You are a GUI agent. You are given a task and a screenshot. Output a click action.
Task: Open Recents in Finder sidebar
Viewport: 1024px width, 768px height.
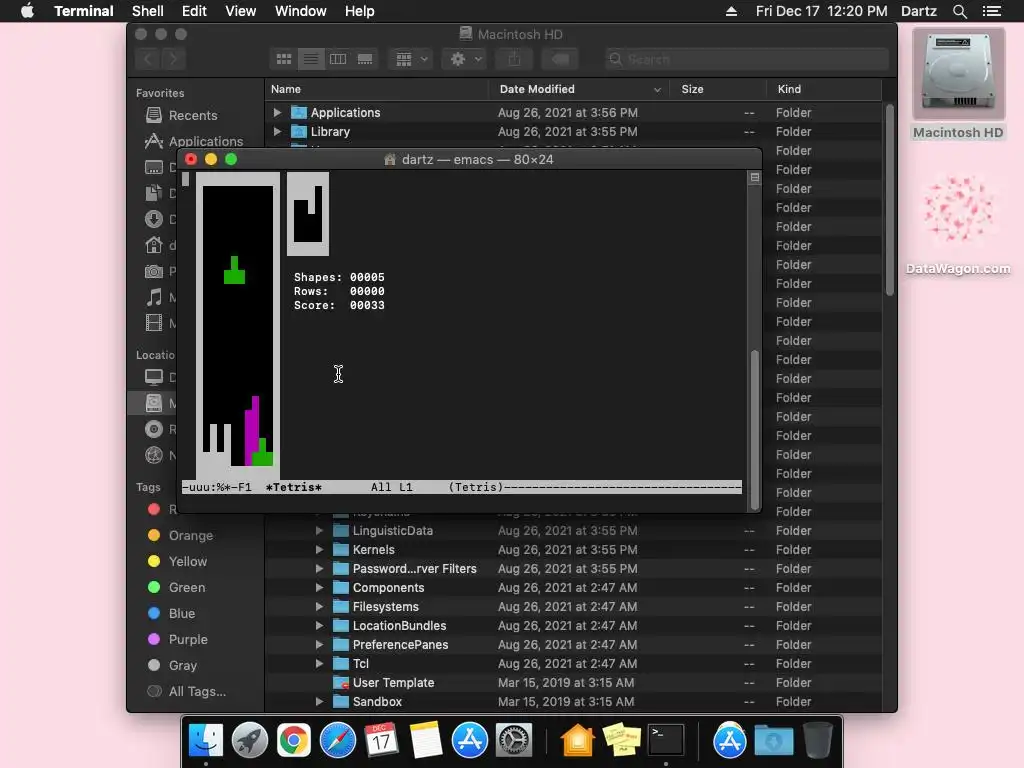pyautogui.click(x=193, y=115)
